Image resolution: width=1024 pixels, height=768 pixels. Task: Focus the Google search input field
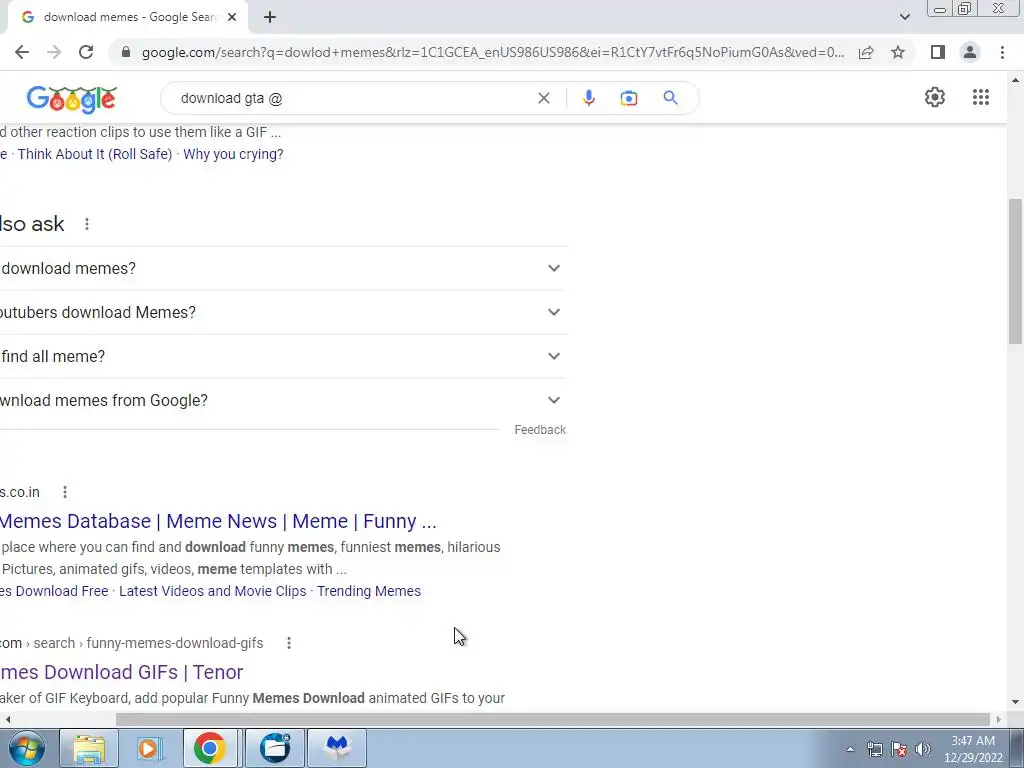click(x=353, y=98)
